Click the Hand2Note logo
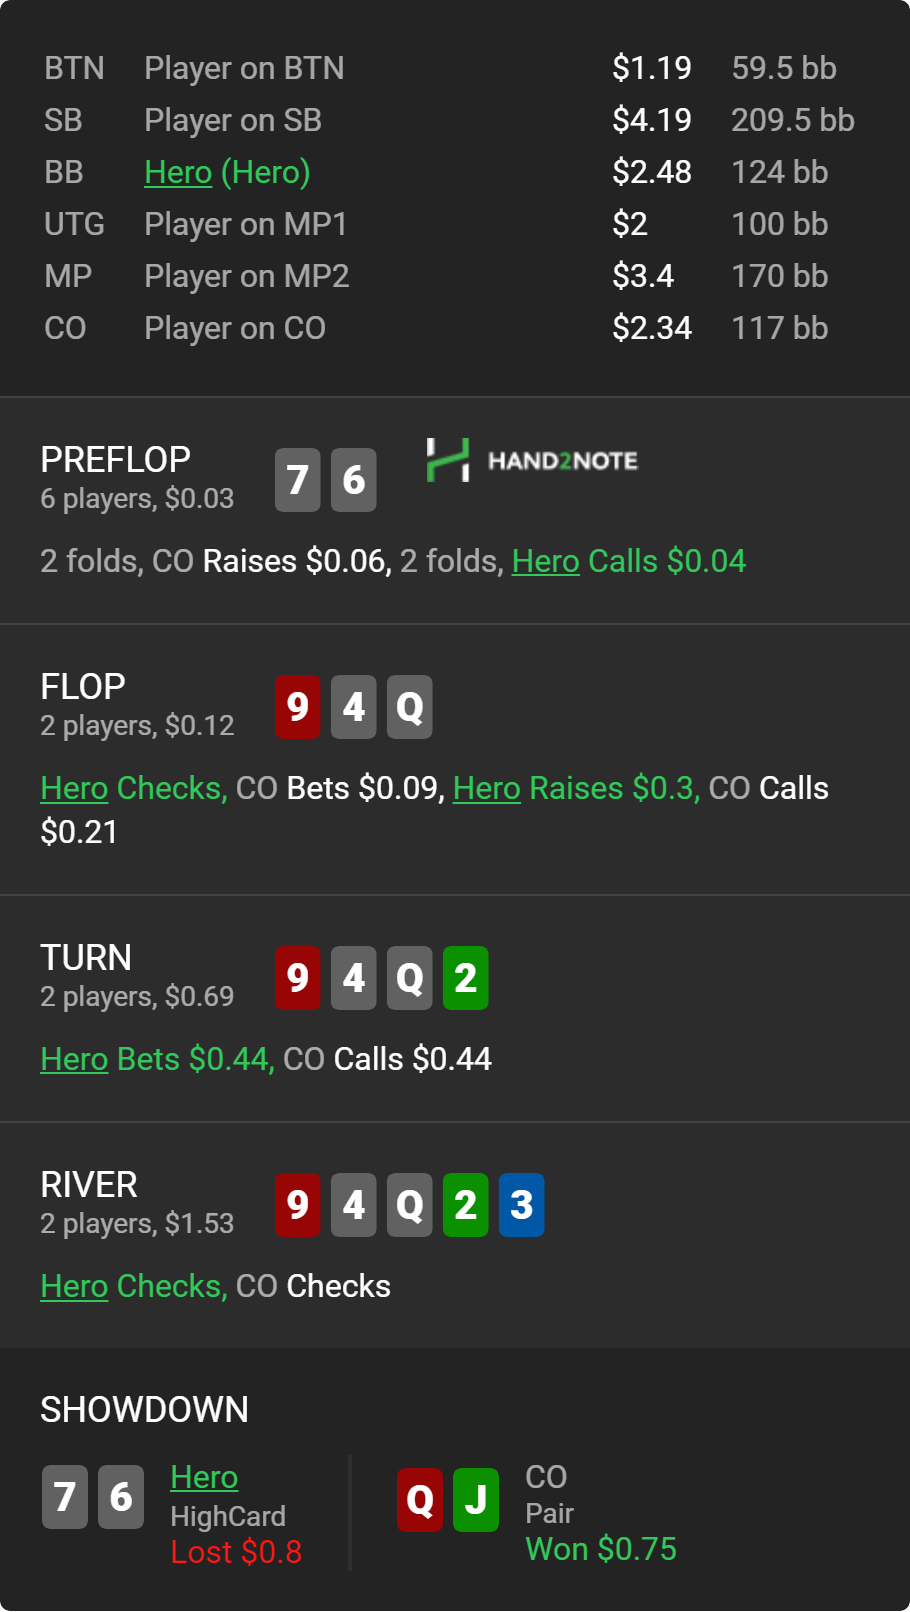 coord(532,461)
